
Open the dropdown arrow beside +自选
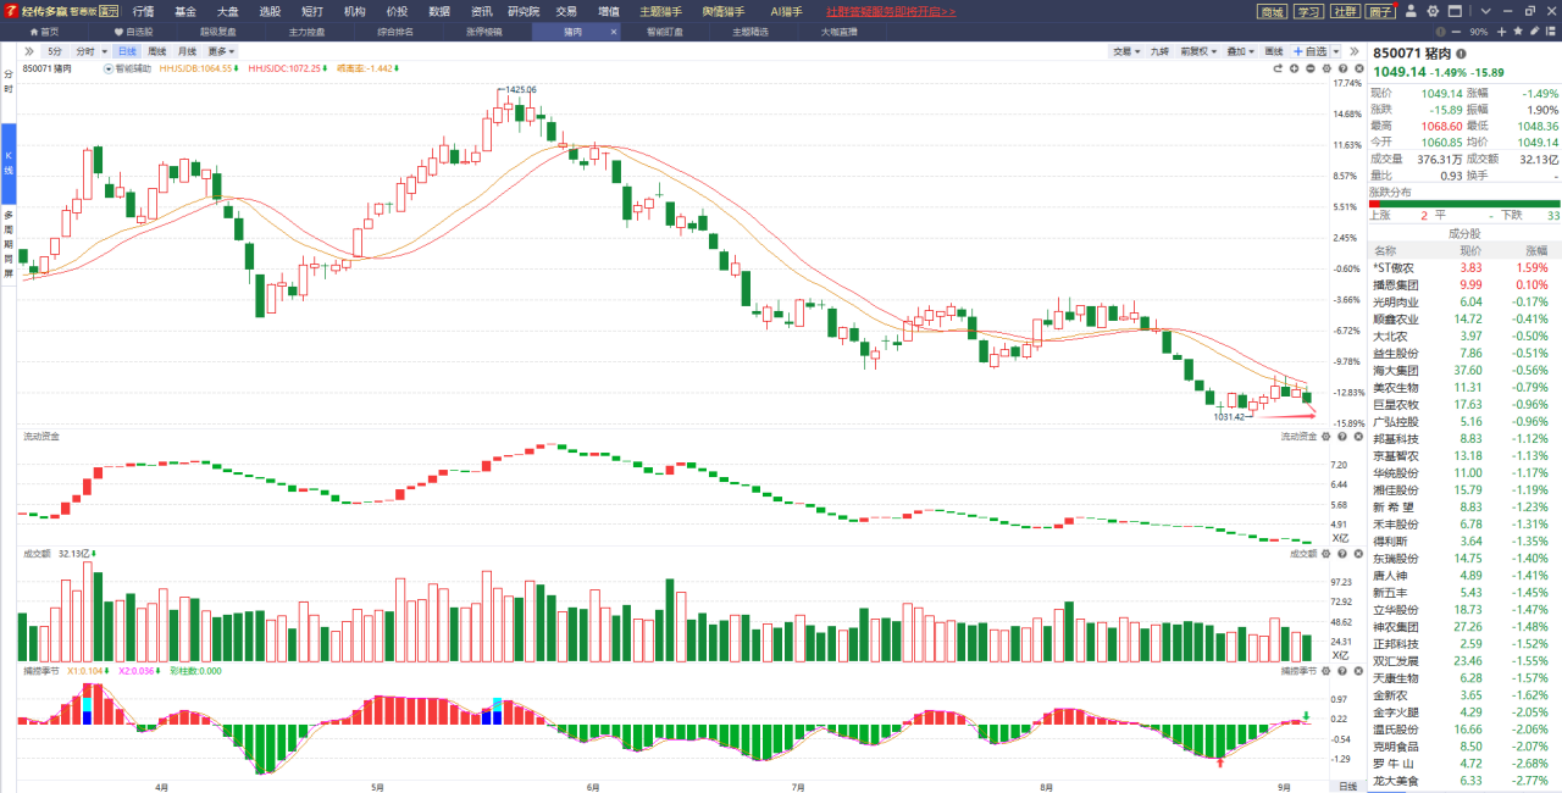click(x=1336, y=52)
